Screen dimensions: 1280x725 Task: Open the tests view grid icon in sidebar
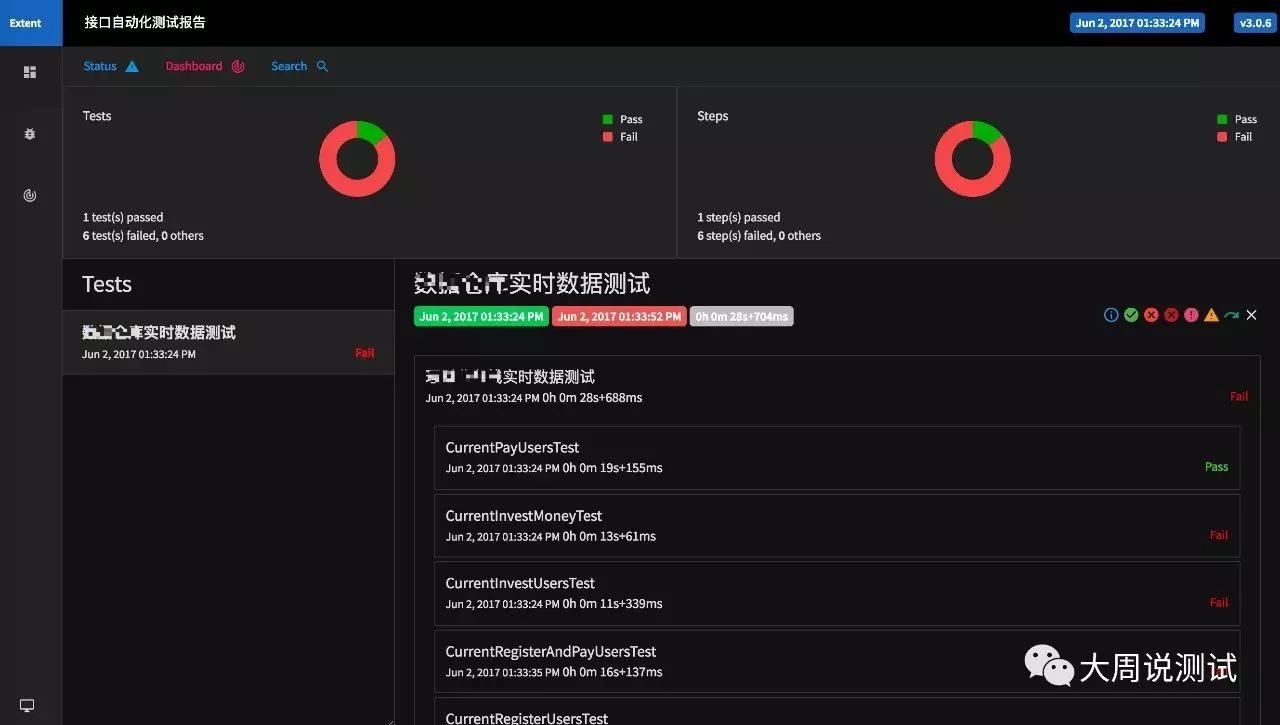pos(30,72)
